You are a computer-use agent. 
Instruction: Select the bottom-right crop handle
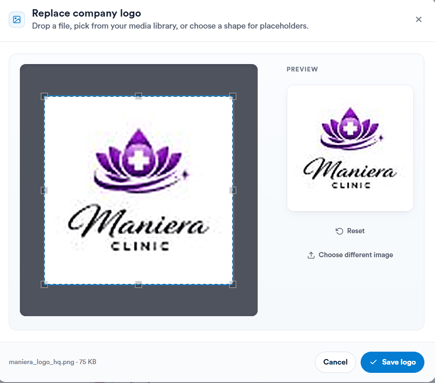tap(233, 284)
